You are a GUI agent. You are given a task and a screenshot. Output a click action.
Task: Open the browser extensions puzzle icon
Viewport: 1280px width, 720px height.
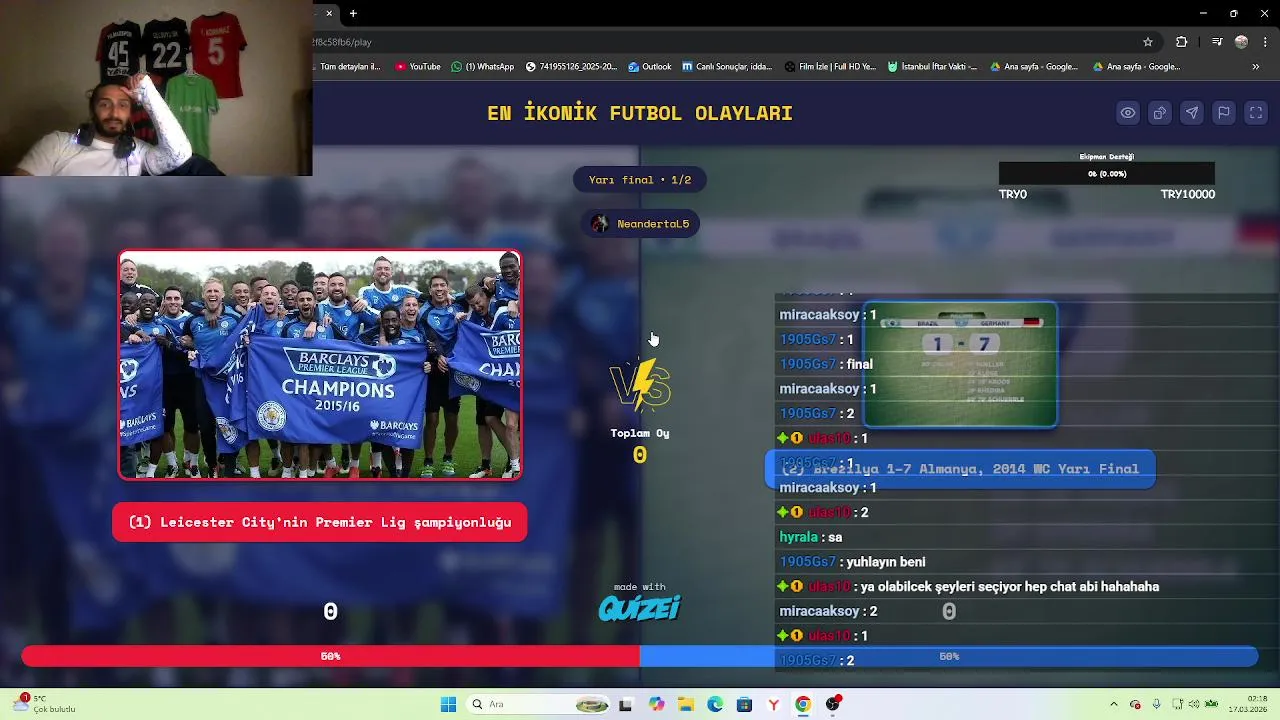coord(1182,42)
